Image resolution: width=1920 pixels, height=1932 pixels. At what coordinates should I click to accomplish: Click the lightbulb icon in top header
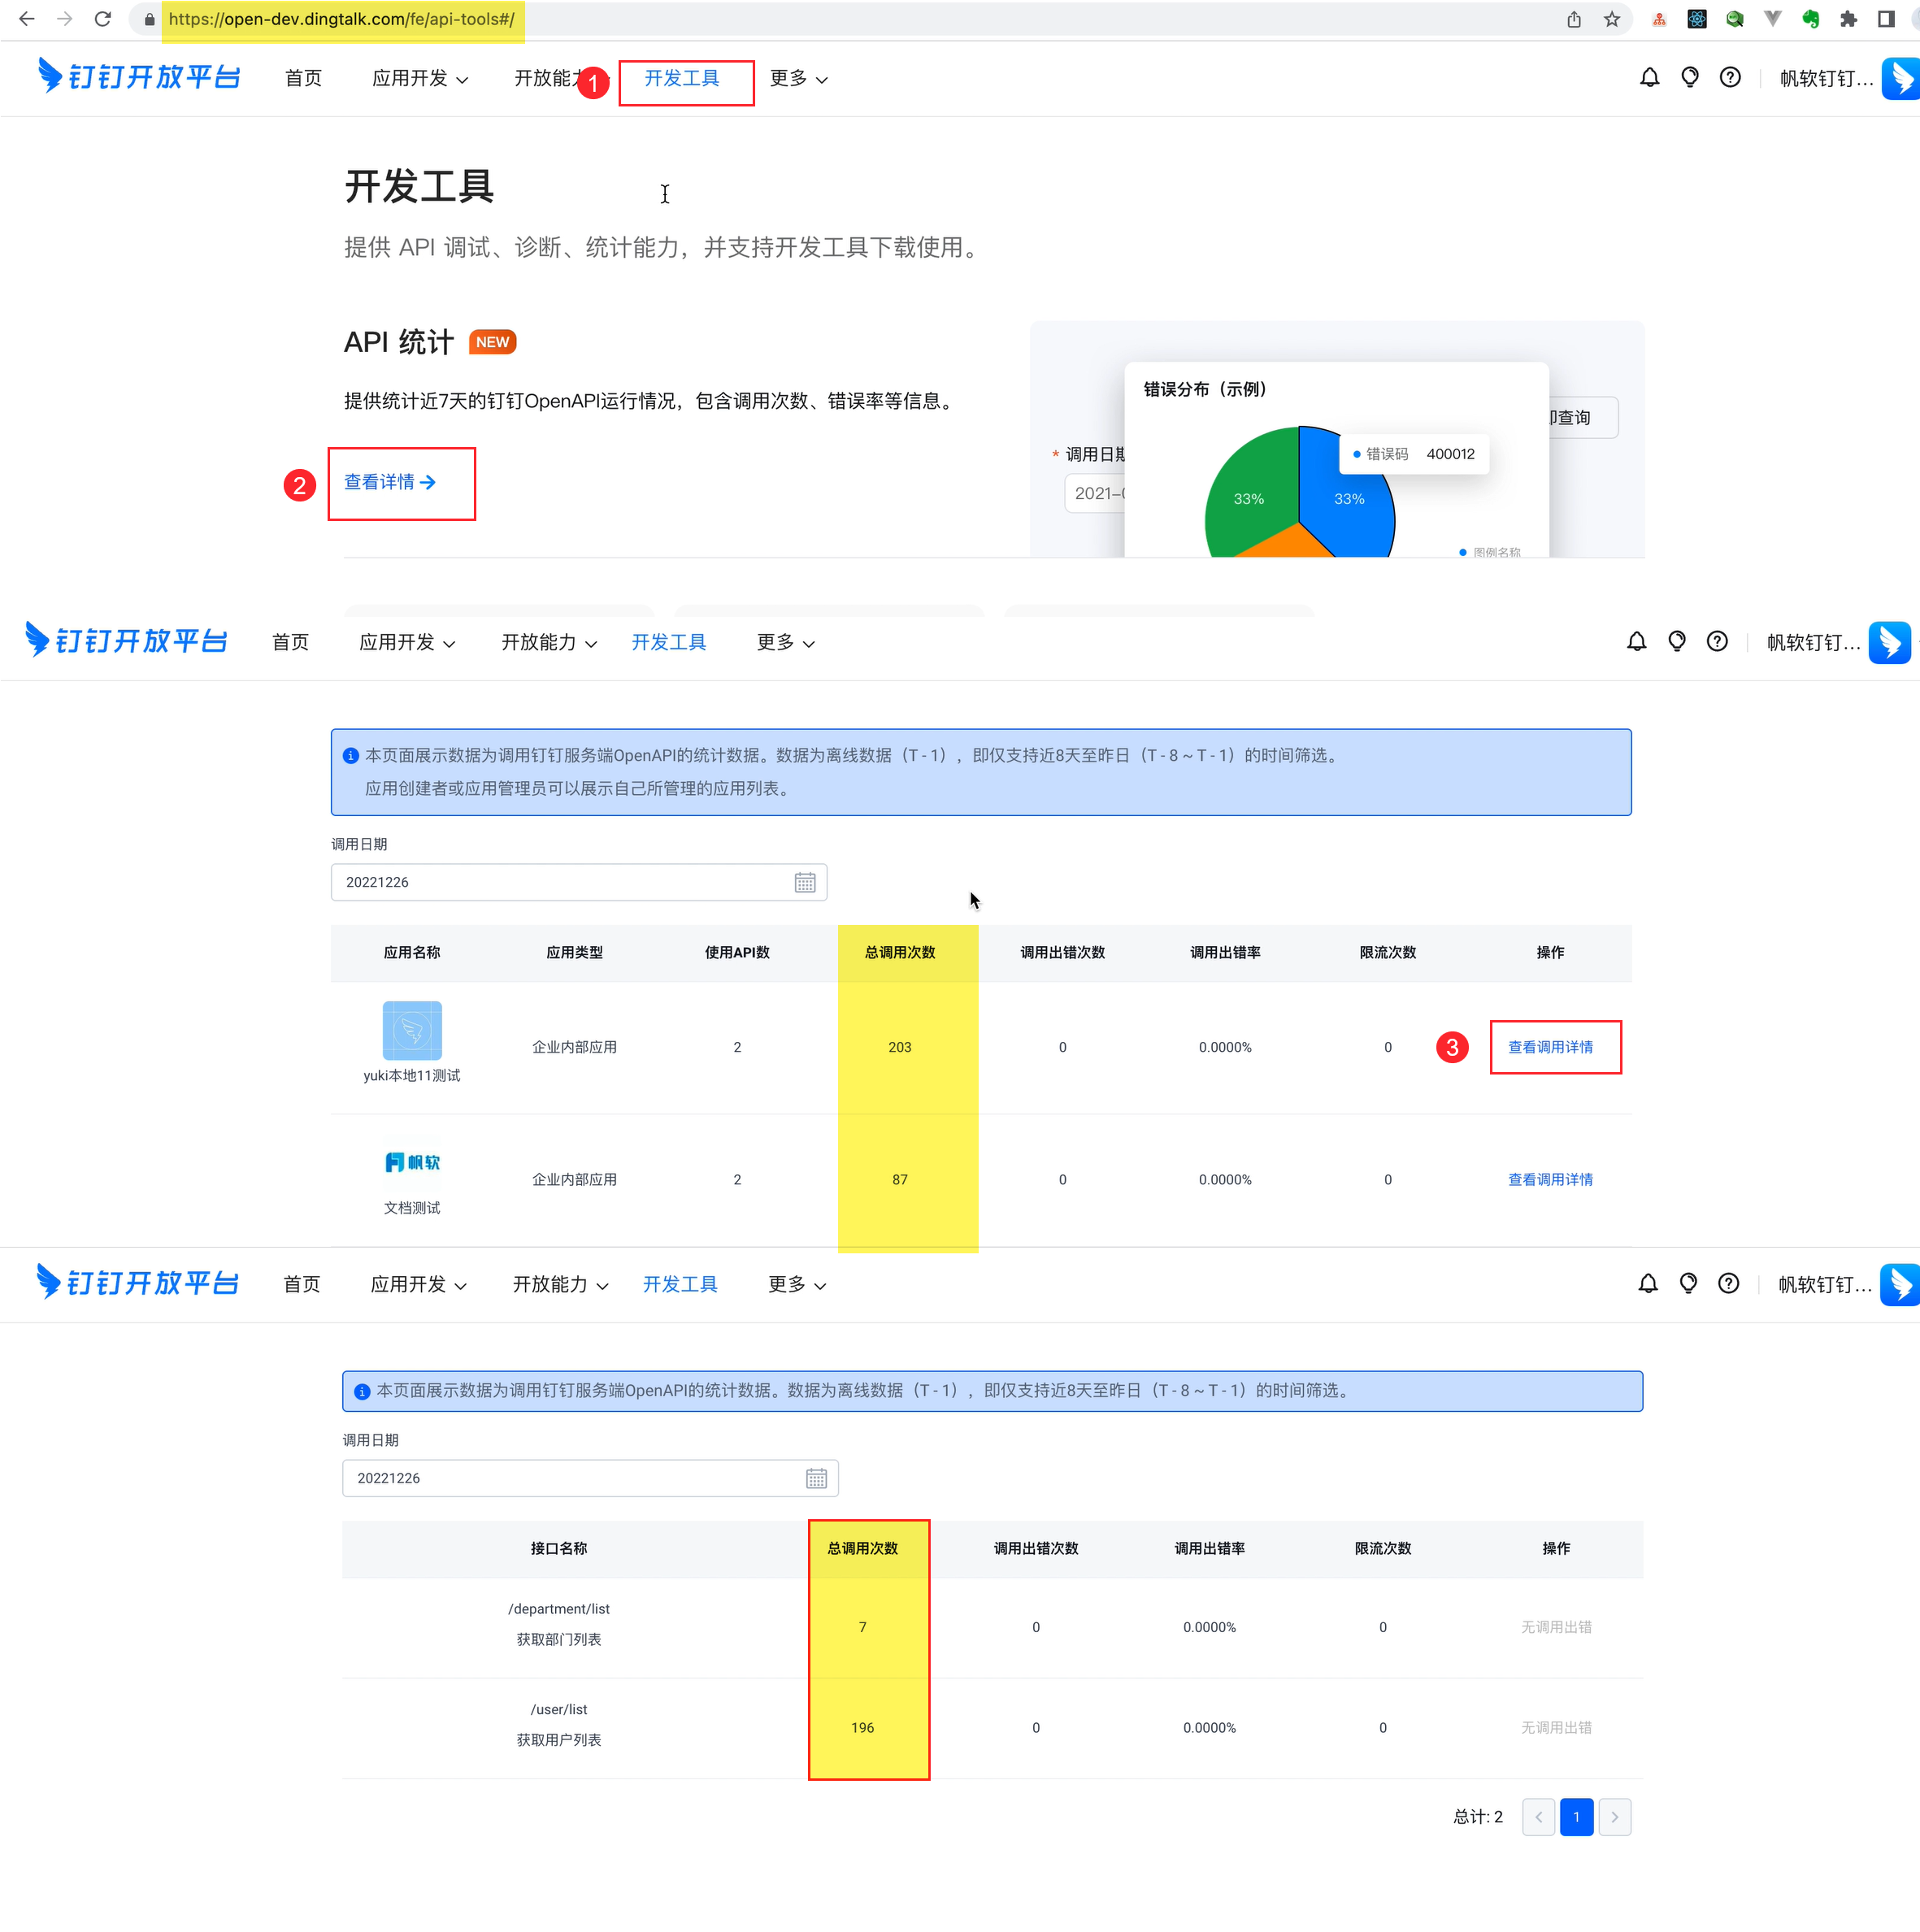[x=1689, y=78]
